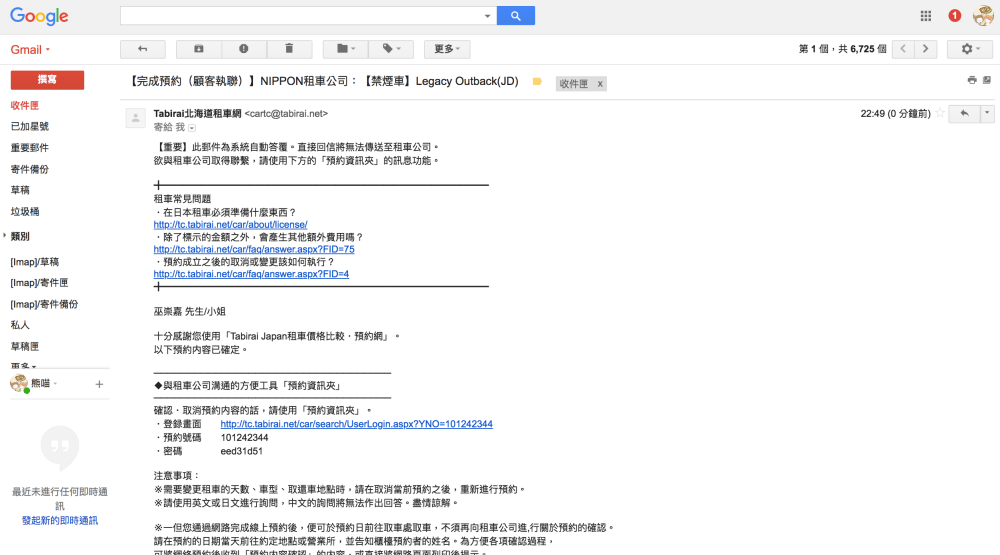Go to the older conversation arrow
Viewport: 1000px width, 555px height.
pos(925,49)
